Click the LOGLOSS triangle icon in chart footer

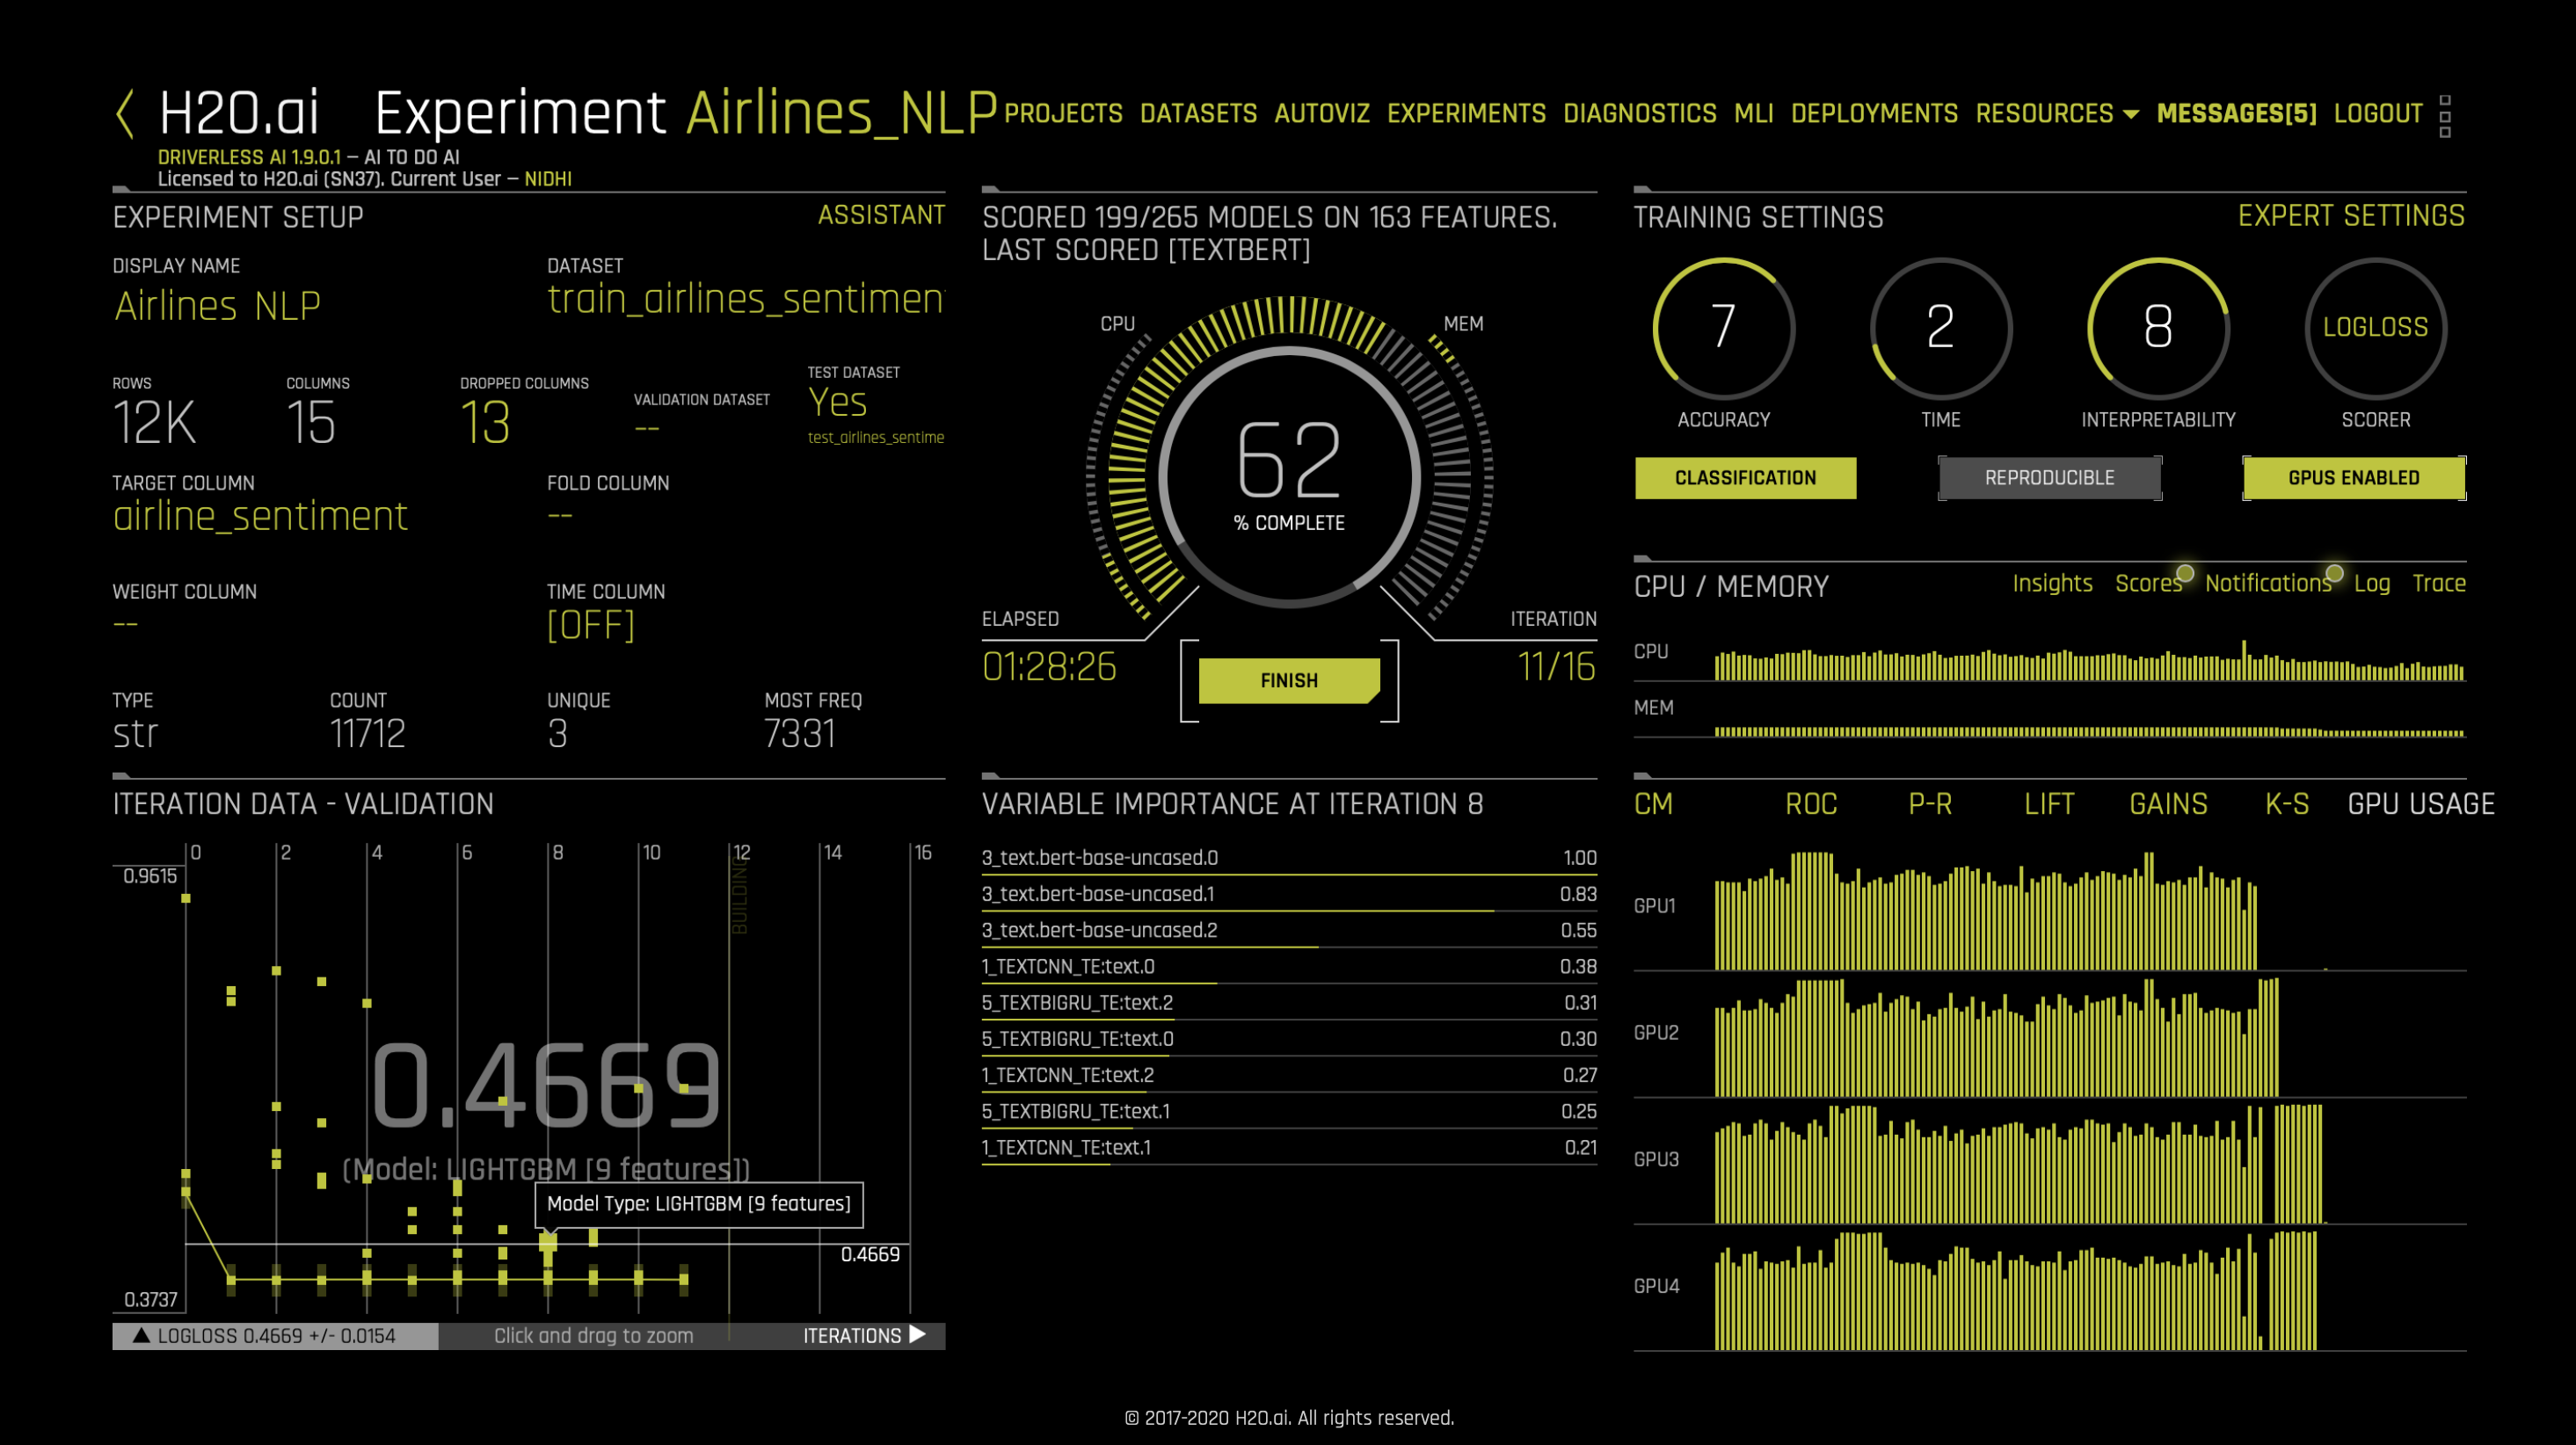click(142, 1335)
